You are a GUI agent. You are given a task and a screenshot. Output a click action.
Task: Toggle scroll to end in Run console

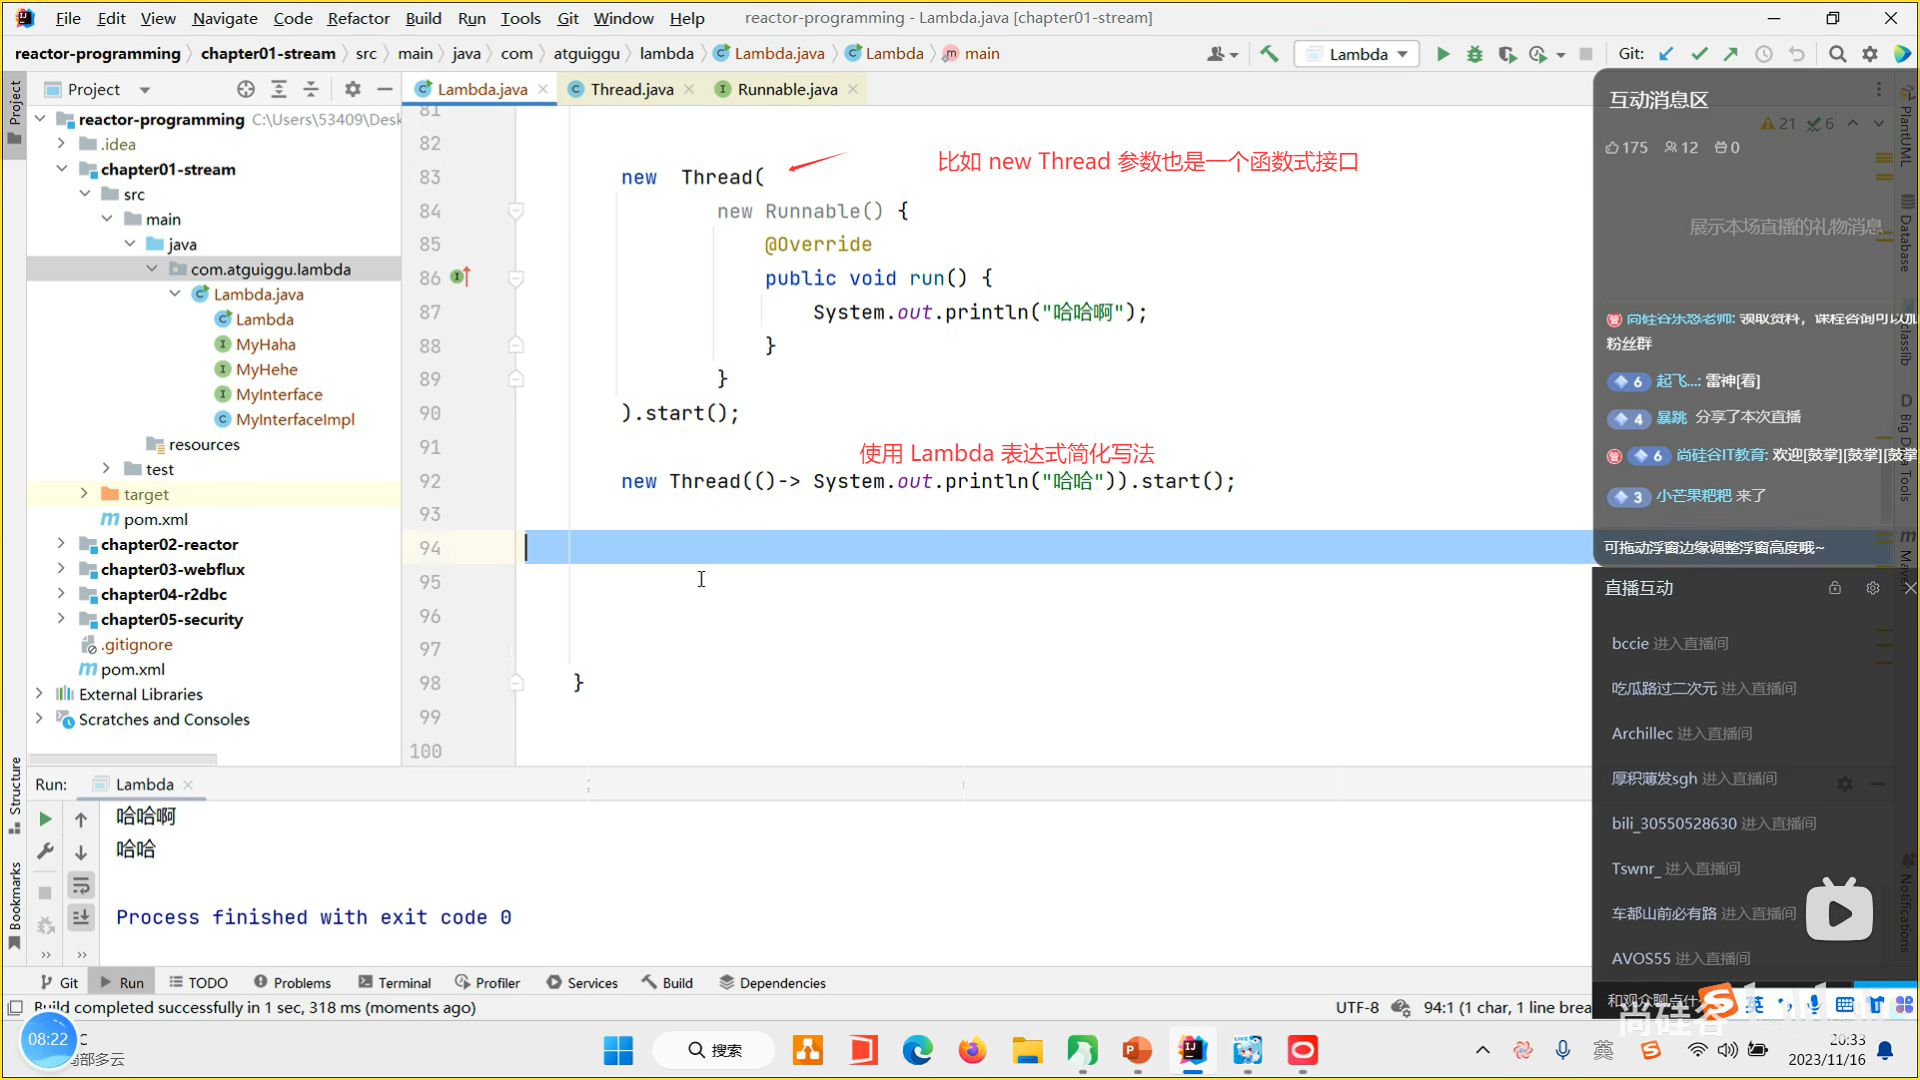tap(81, 917)
